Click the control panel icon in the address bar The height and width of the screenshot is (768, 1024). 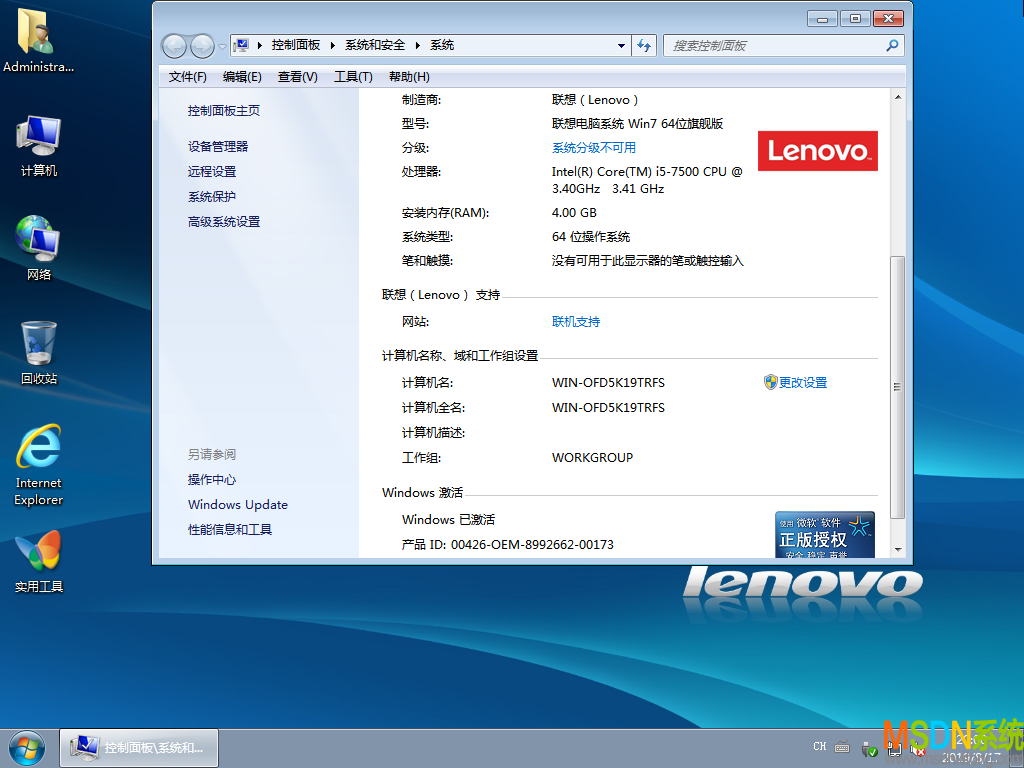241,45
